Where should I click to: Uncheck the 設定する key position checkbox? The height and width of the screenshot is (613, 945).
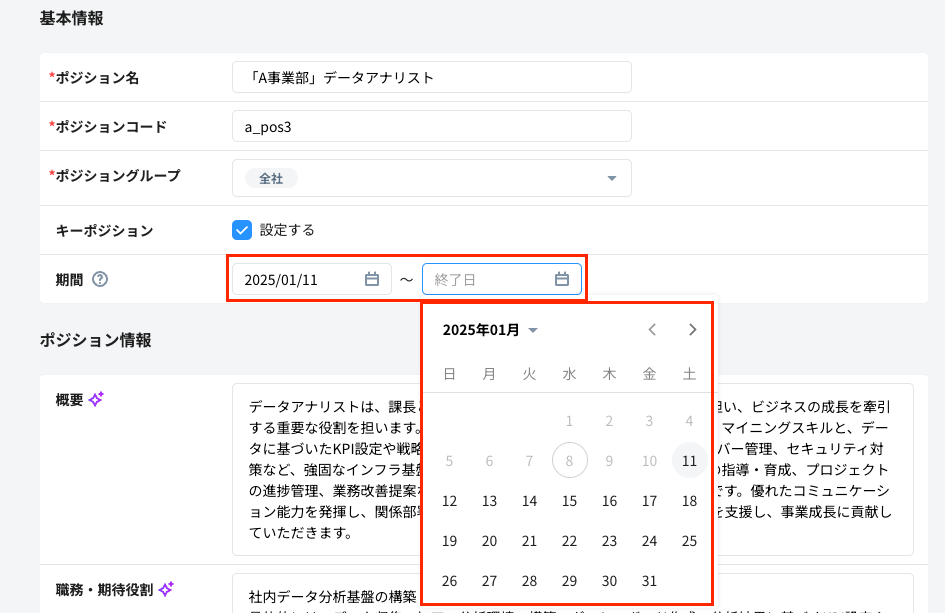pyautogui.click(x=242, y=229)
